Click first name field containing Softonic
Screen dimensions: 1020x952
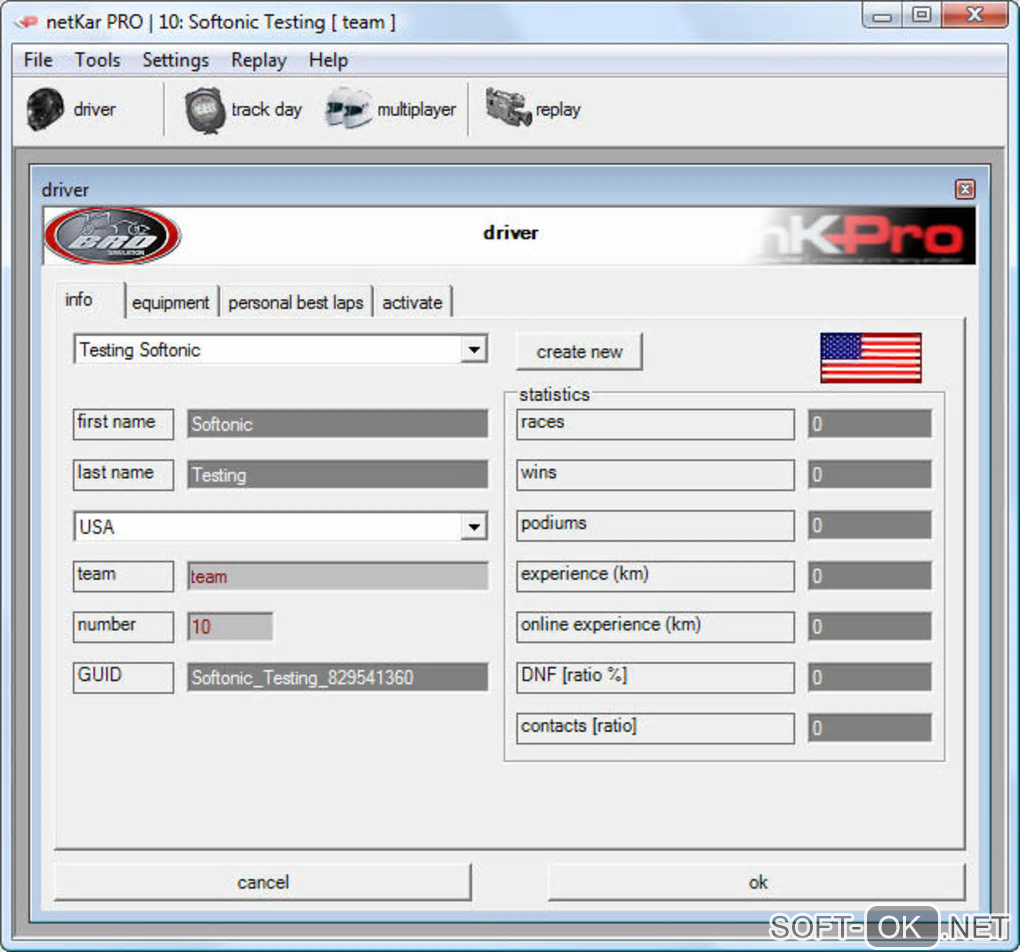(337, 424)
